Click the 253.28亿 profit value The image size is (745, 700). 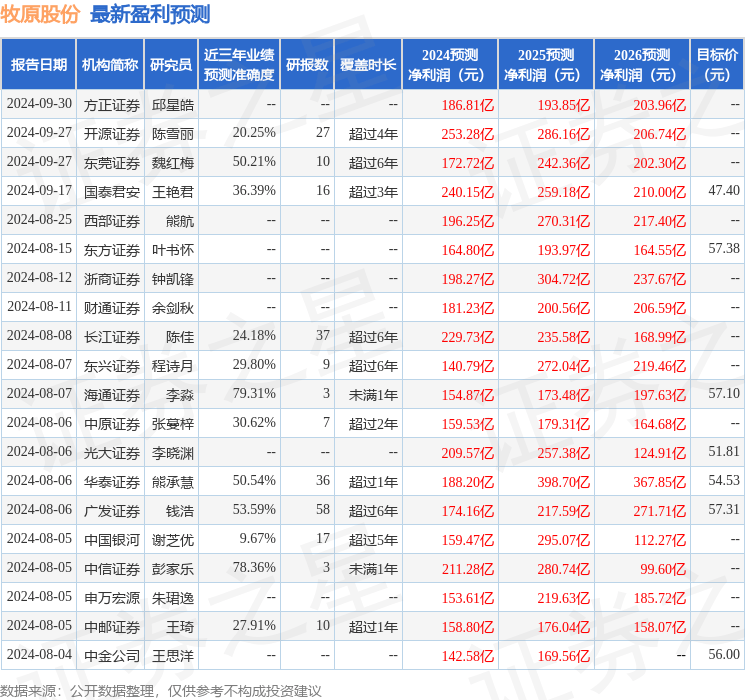(468, 134)
